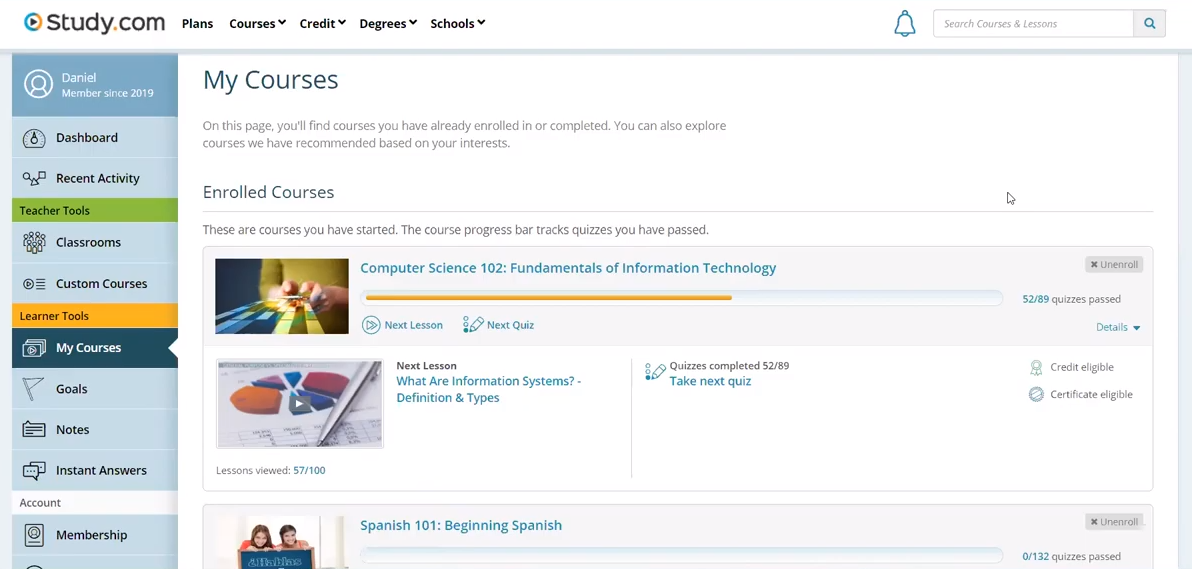Open the Plans menu item

198,24
